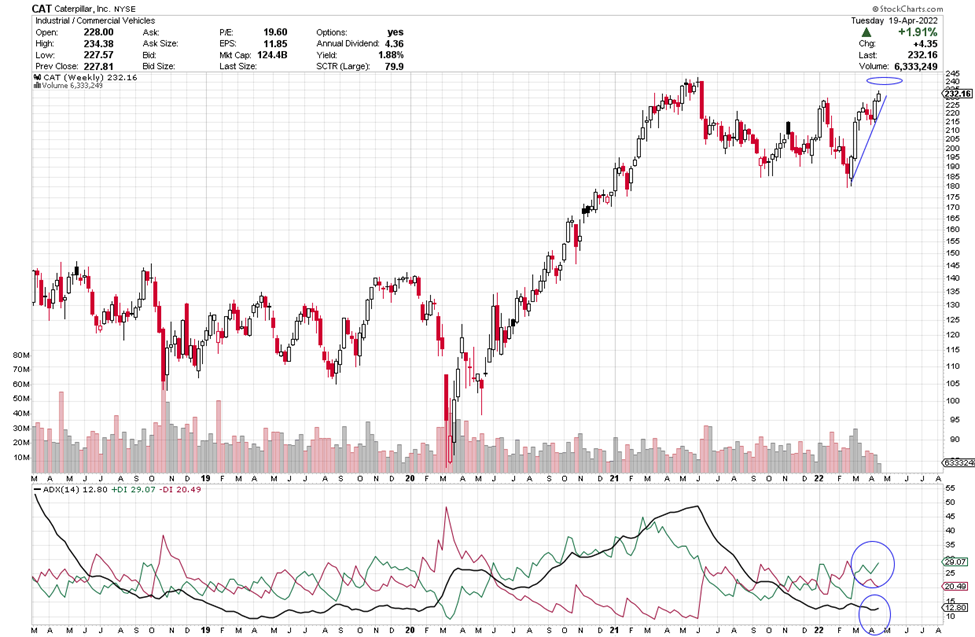Click the Options value yes
The image size is (975, 637).
(395, 32)
